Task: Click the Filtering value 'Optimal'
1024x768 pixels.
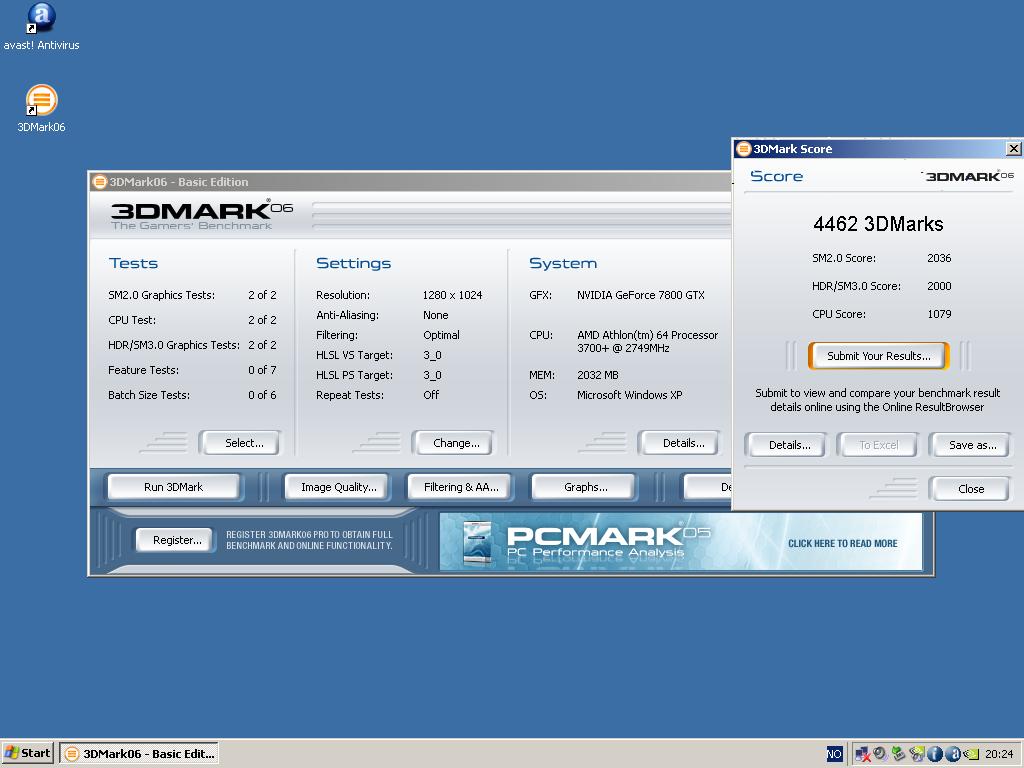Action: (x=441, y=335)
